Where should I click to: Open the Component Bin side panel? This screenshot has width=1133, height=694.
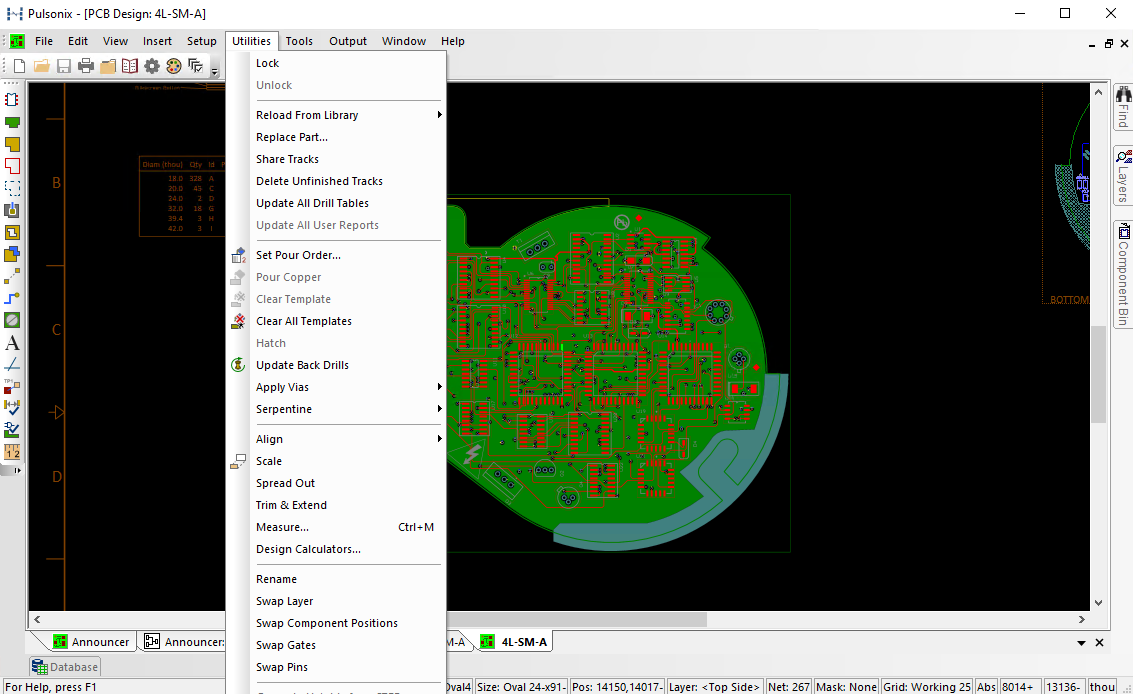tap(1123, 275)
